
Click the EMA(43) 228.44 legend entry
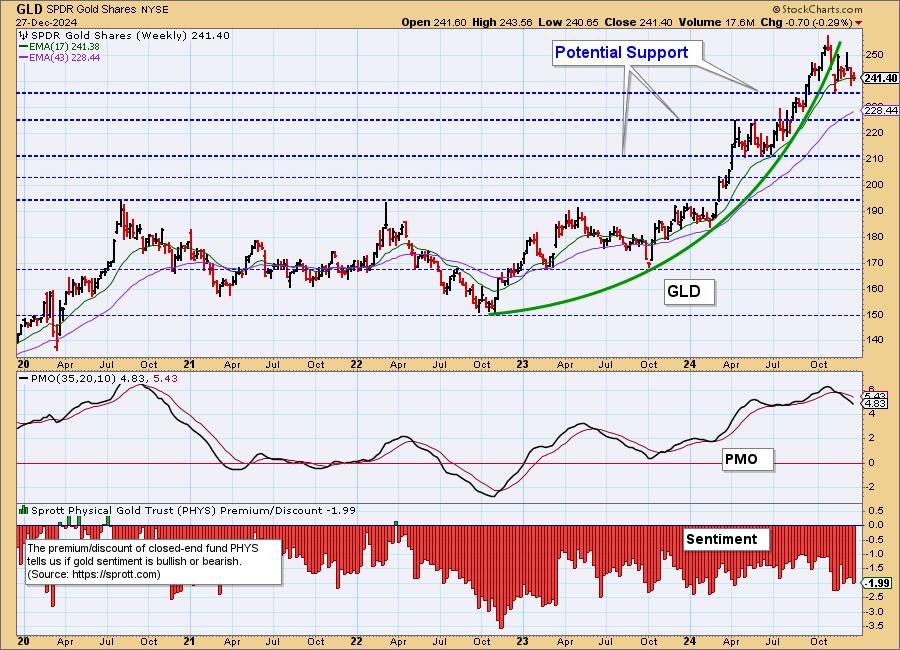coord(60,57)
